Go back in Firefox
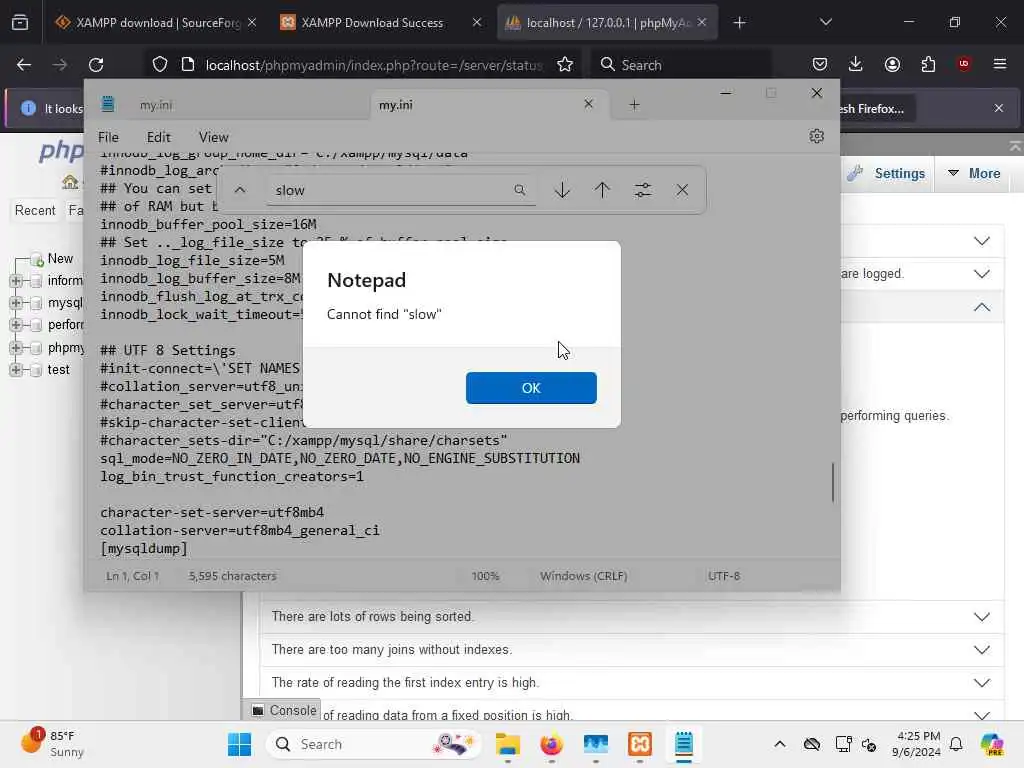The width and height of the screenshot is (1024, 768). click(x=24, y=65)
